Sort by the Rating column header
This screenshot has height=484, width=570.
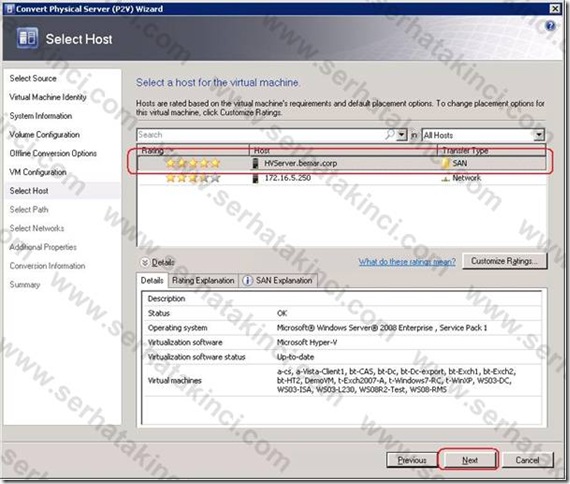tap(193, 150)
